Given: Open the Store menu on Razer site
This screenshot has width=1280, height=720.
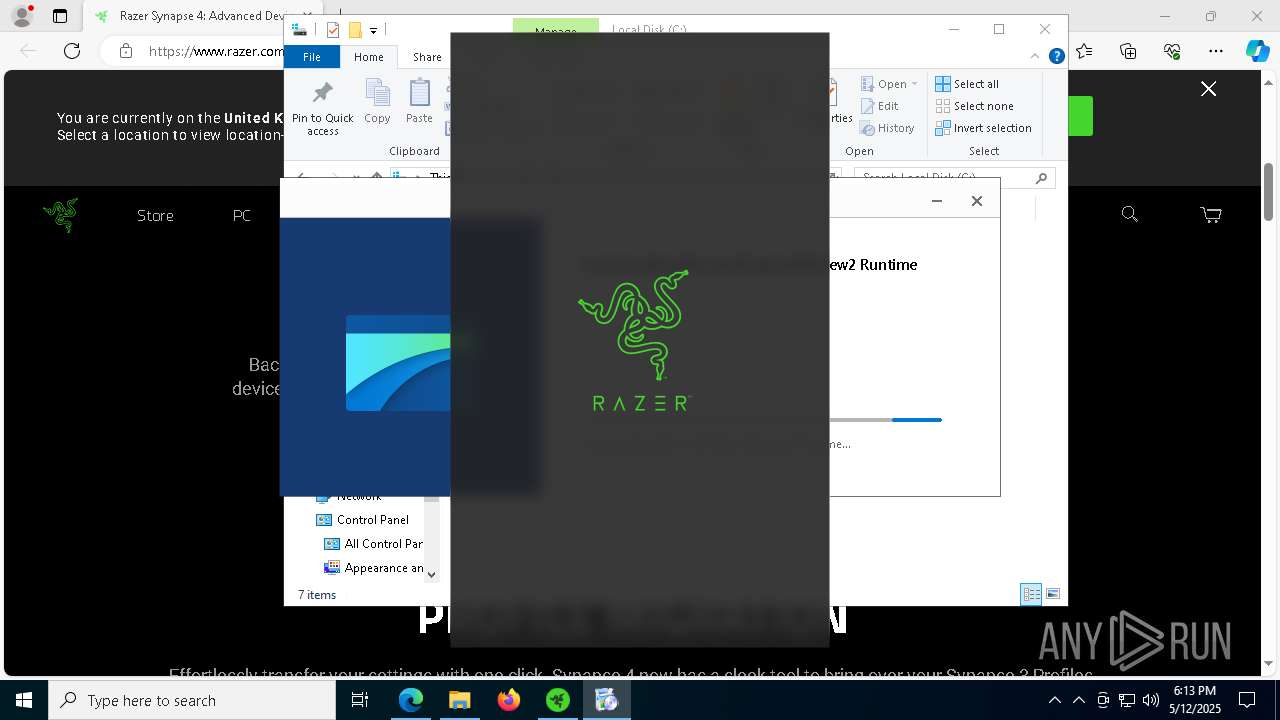Looking at the screenshot, I should pos(155,215).
